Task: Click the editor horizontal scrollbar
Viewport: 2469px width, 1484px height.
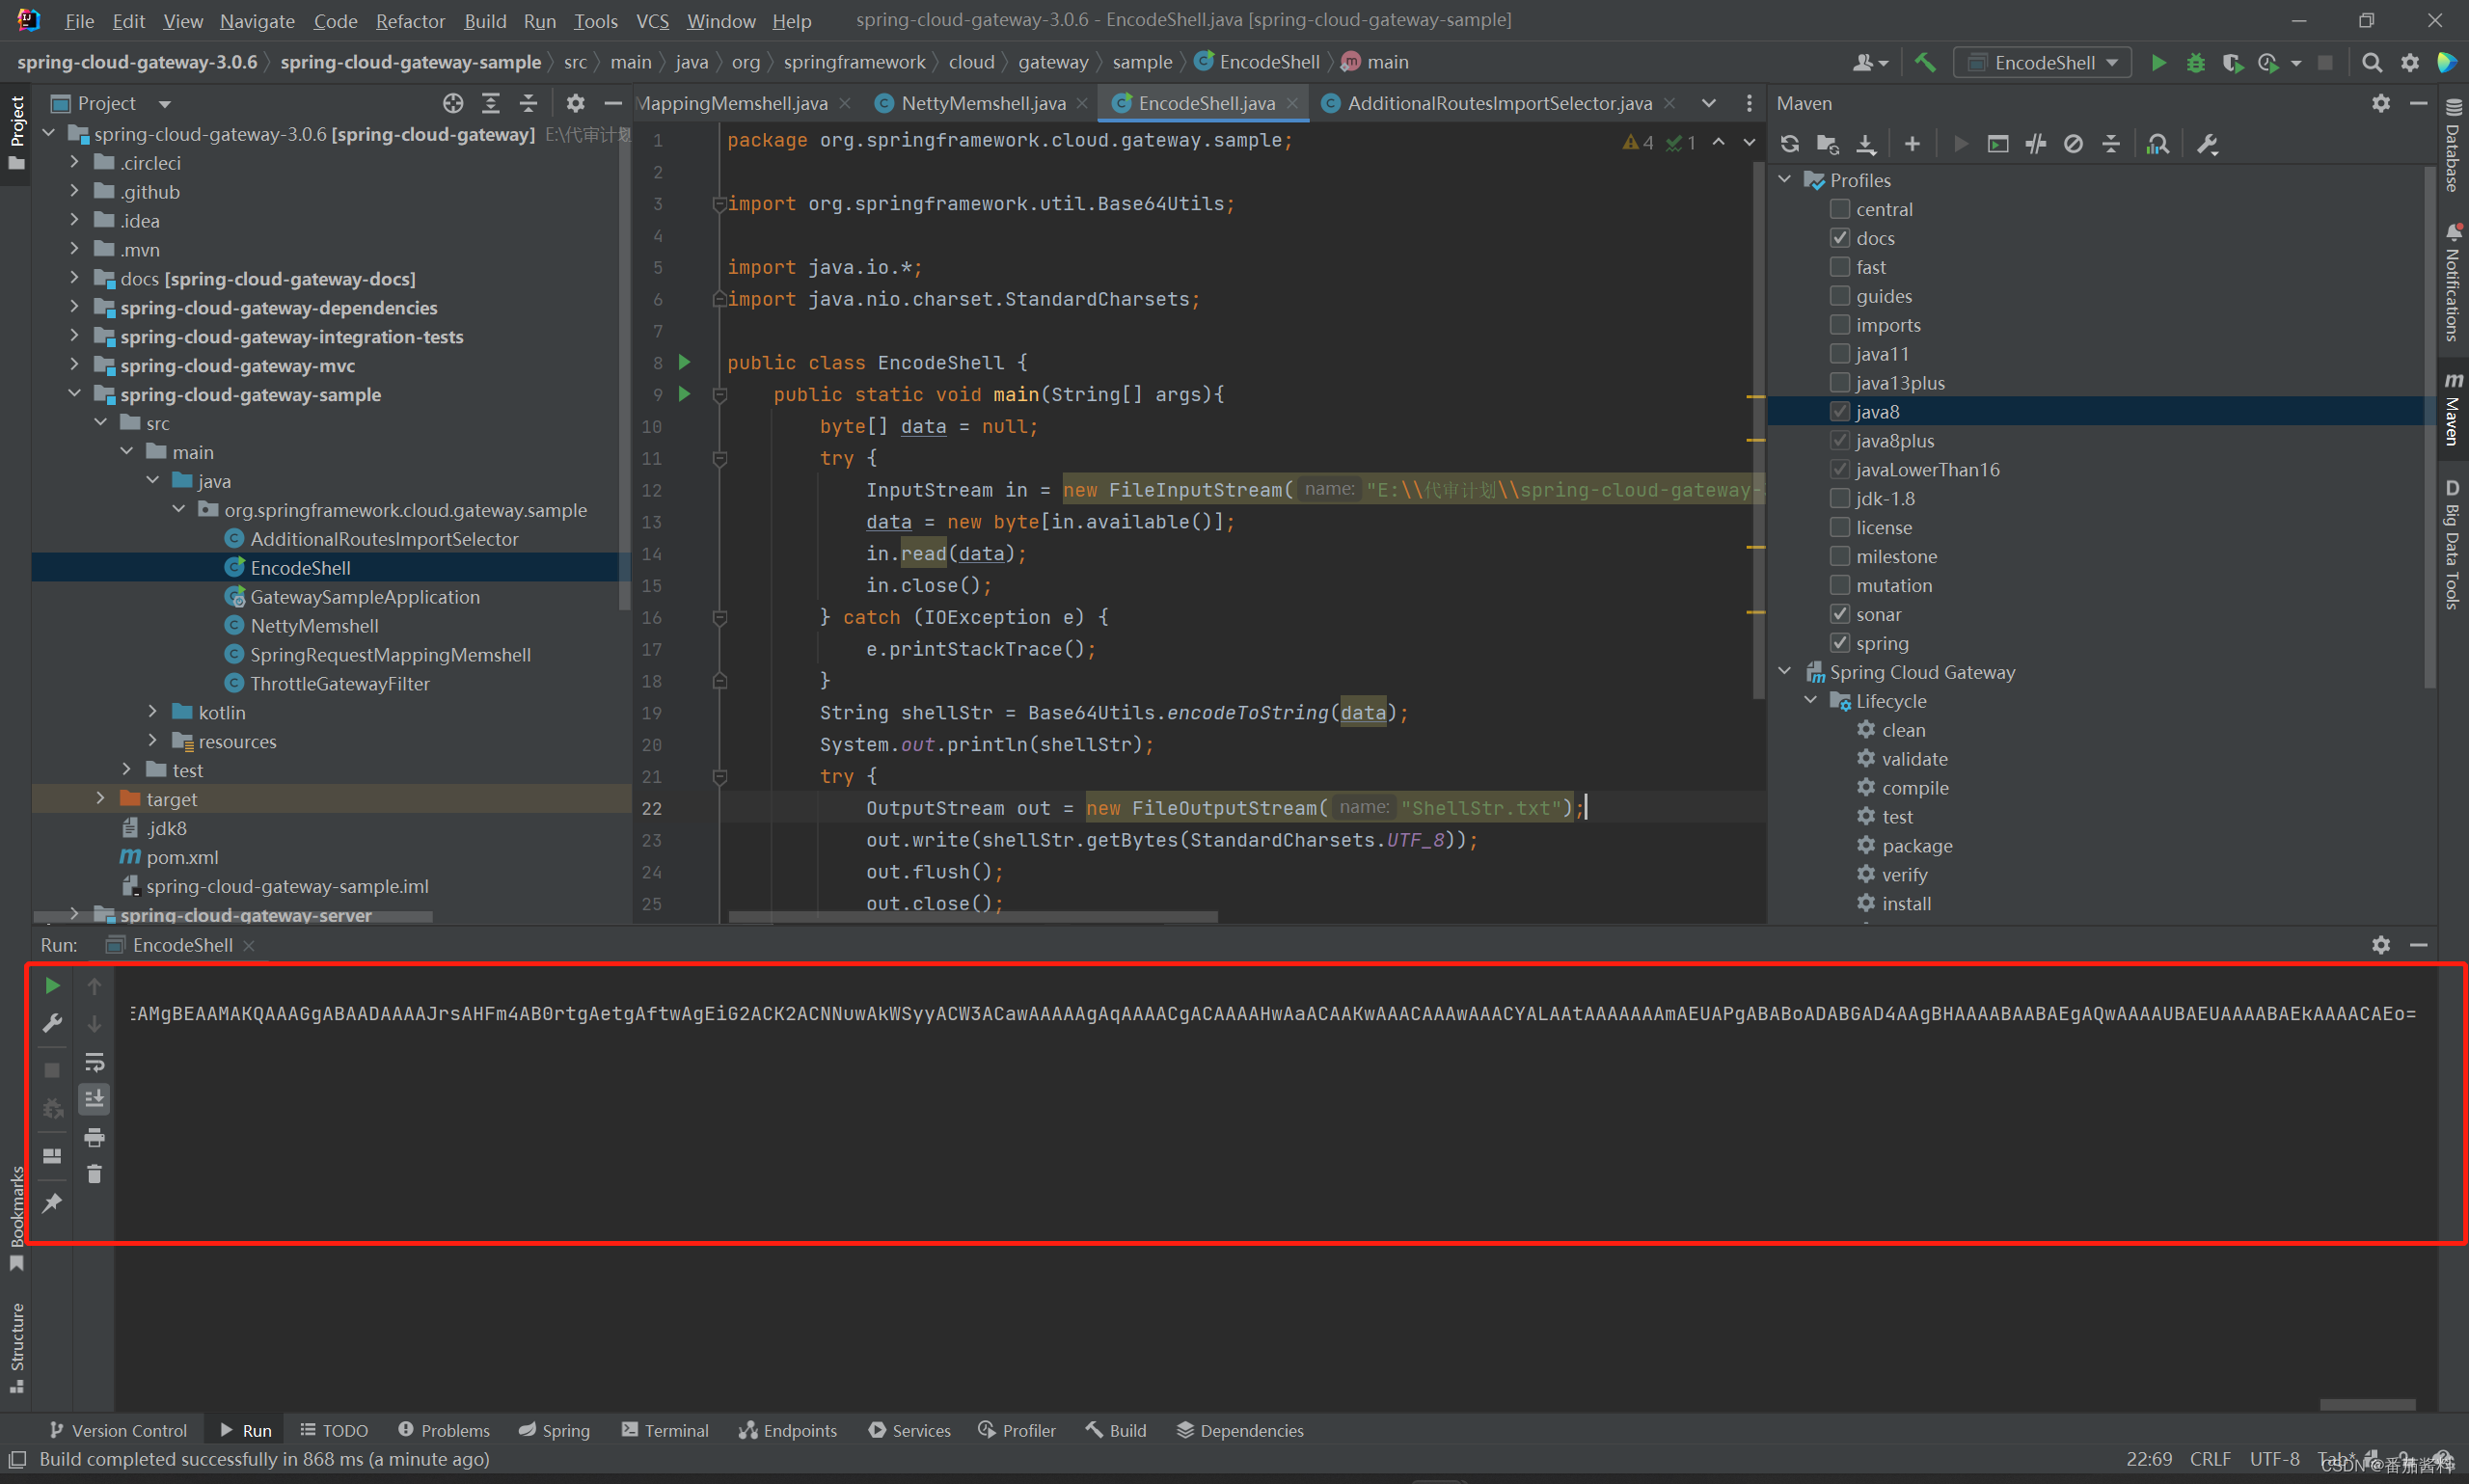Action: point(973,916)
